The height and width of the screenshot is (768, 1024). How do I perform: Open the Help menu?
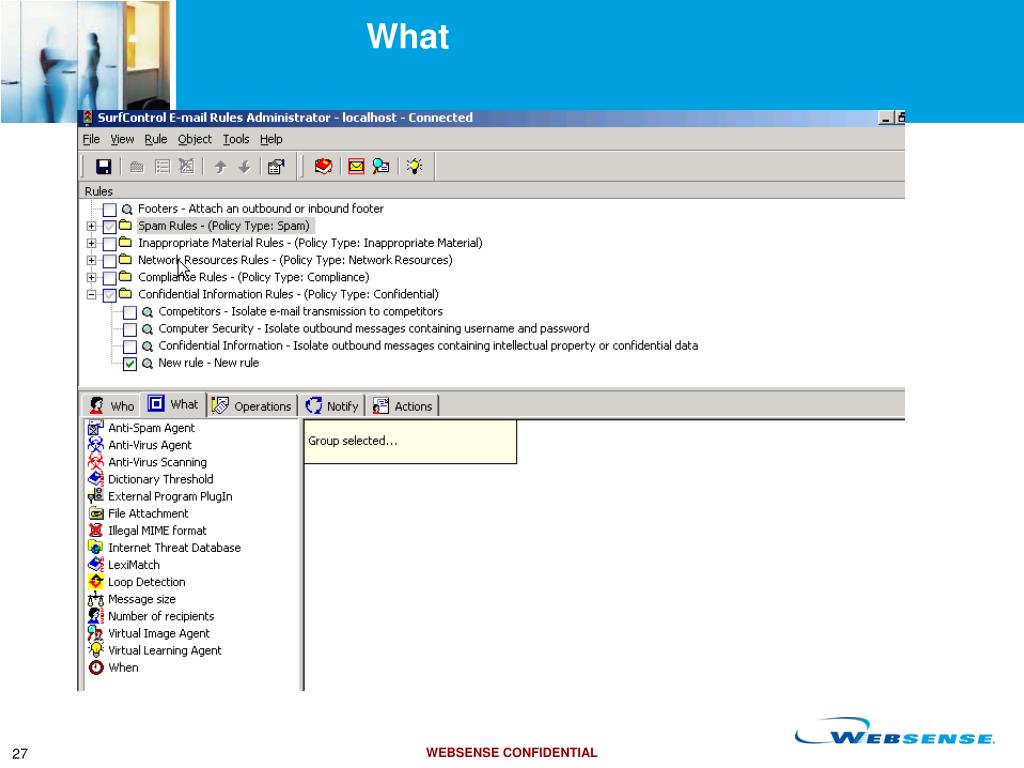pos(271,139)
